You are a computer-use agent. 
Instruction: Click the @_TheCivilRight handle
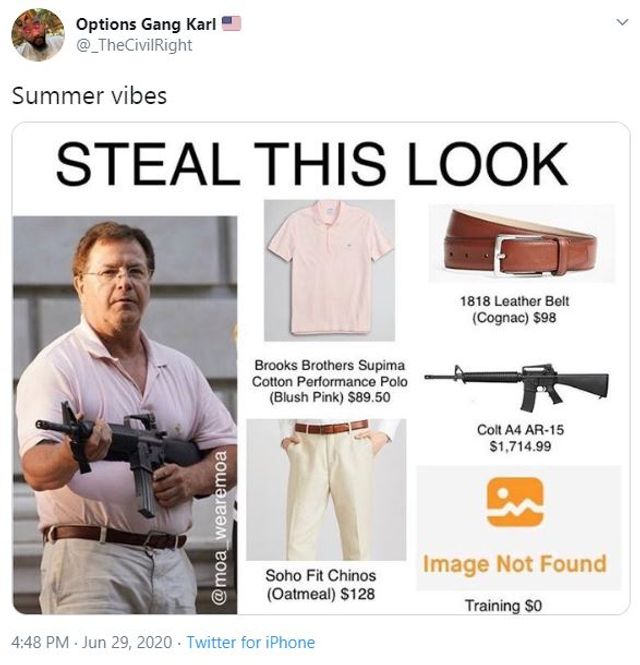tap(134, 45)
